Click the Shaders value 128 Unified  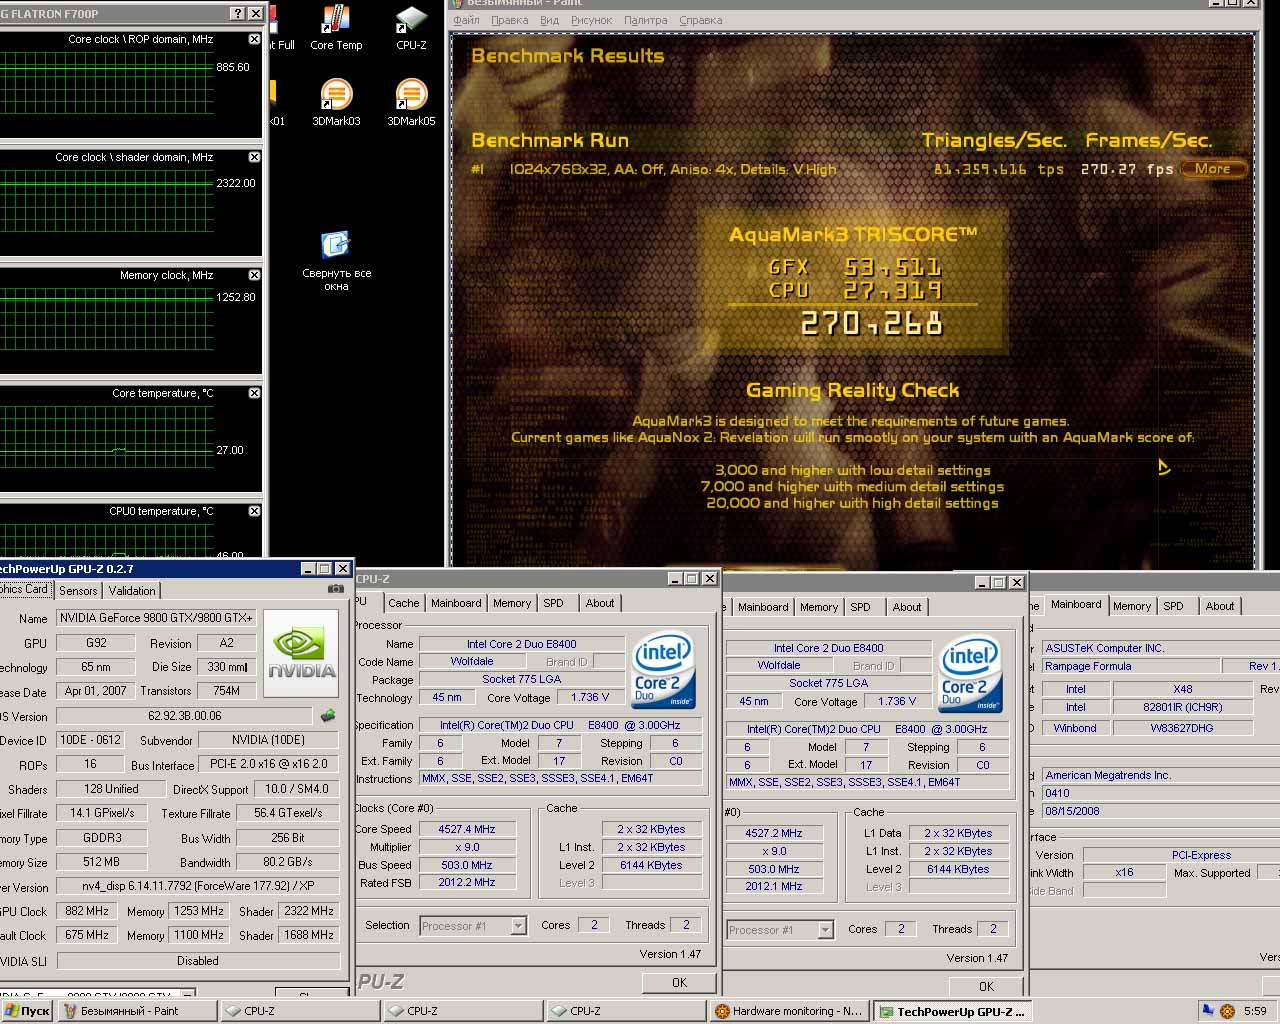pyautogui.click(x=111, y=789)
